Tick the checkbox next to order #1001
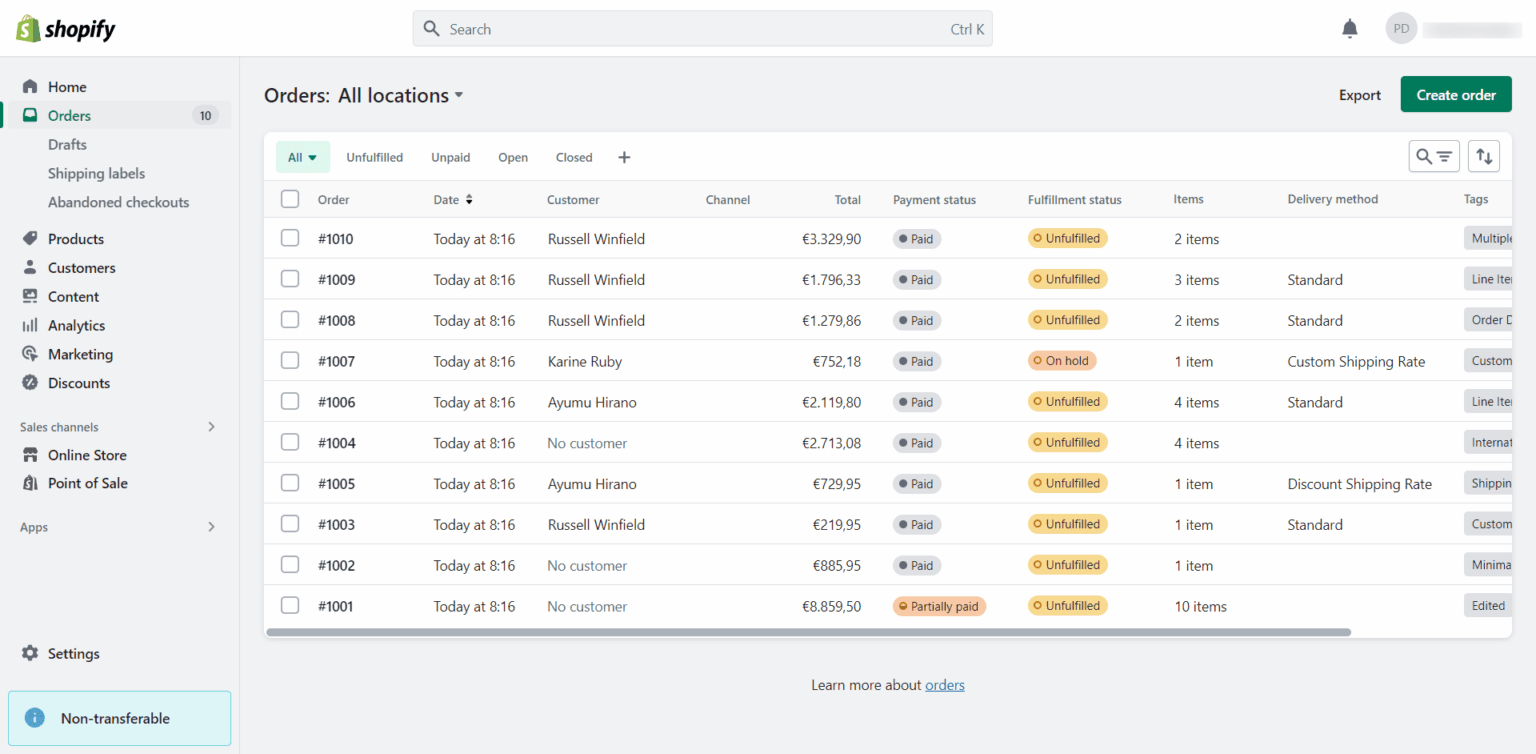This screenshot has width=1536, height=754. [x=289, y=605]
